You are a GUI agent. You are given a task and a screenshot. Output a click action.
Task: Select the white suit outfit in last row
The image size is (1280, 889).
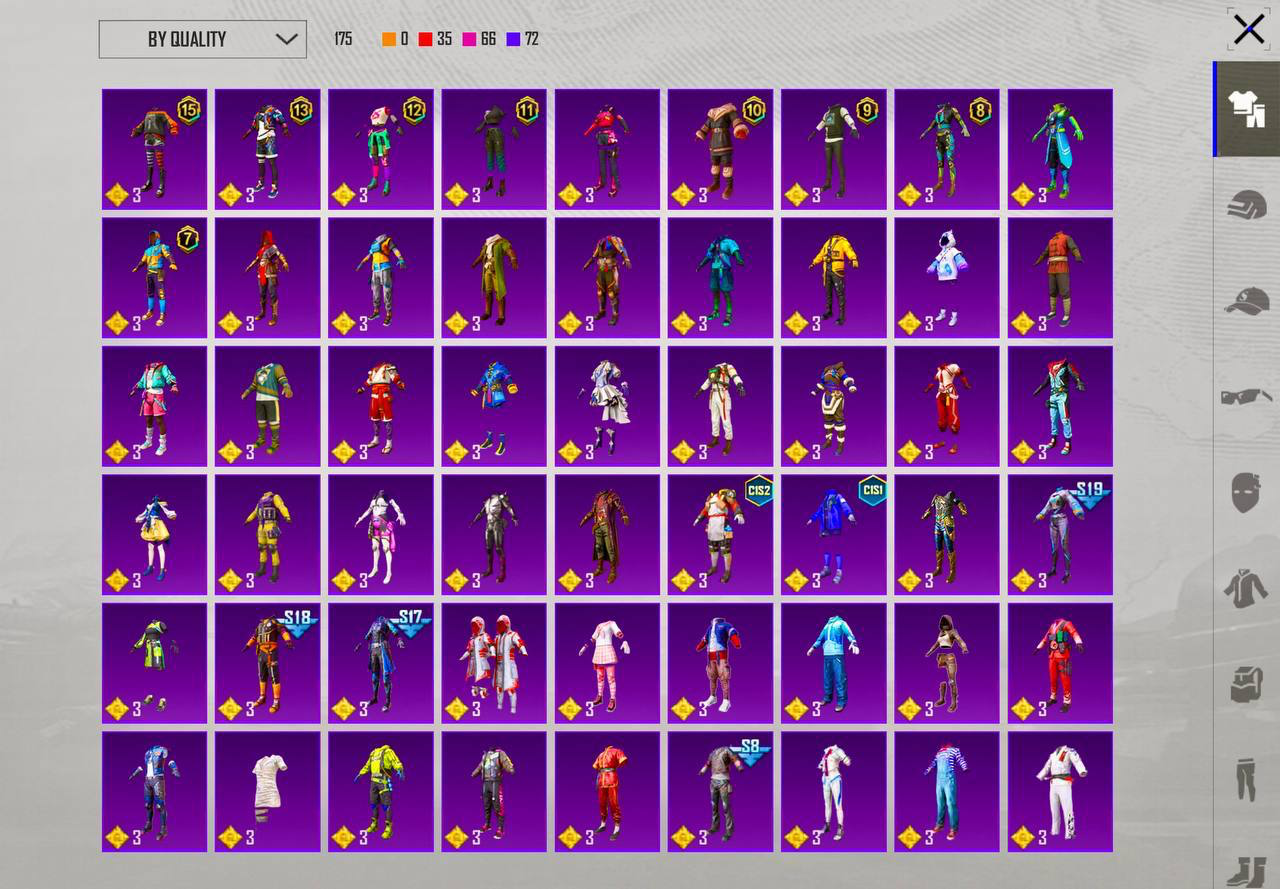tap(1060, 792)
